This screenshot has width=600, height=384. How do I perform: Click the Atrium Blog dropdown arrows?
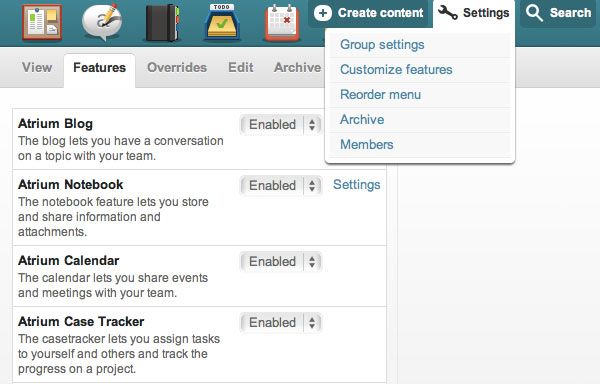click(312, 125)
